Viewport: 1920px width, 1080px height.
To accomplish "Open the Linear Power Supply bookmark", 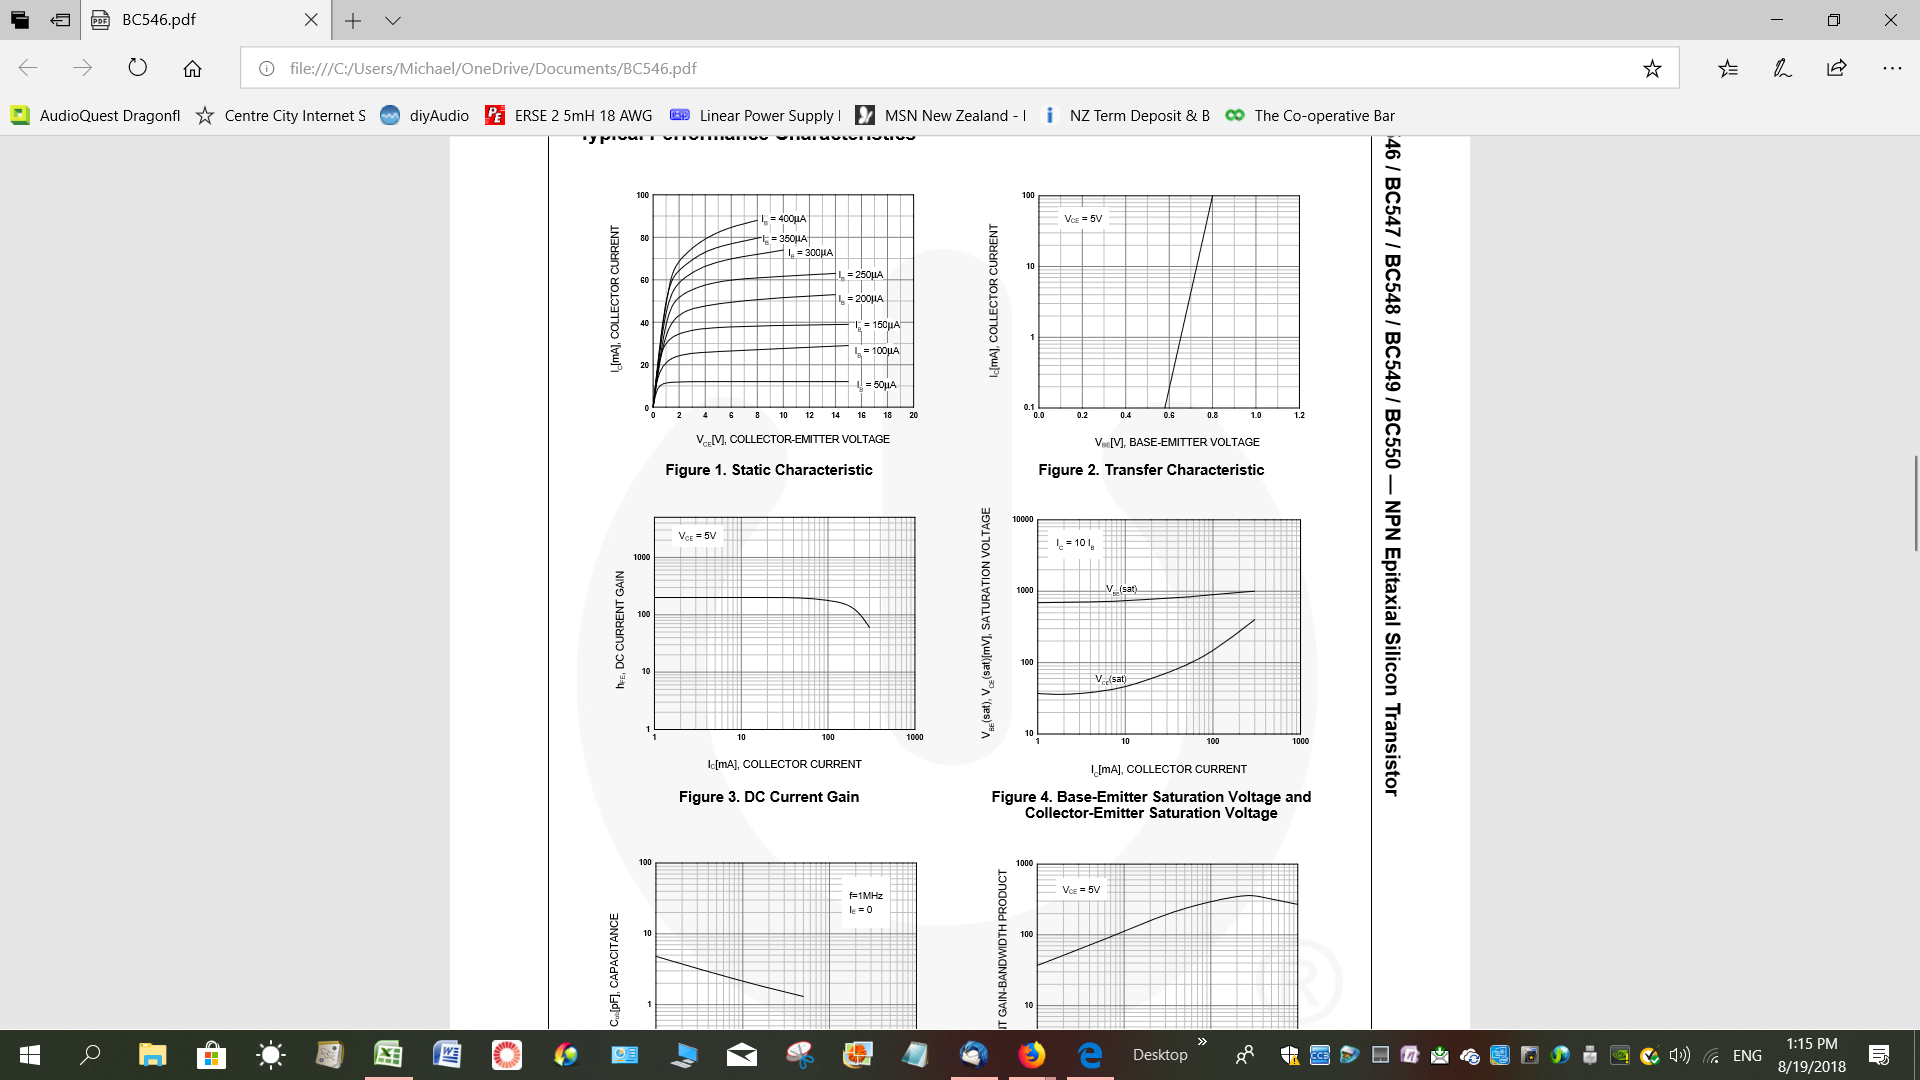I will tap(755, 116).
